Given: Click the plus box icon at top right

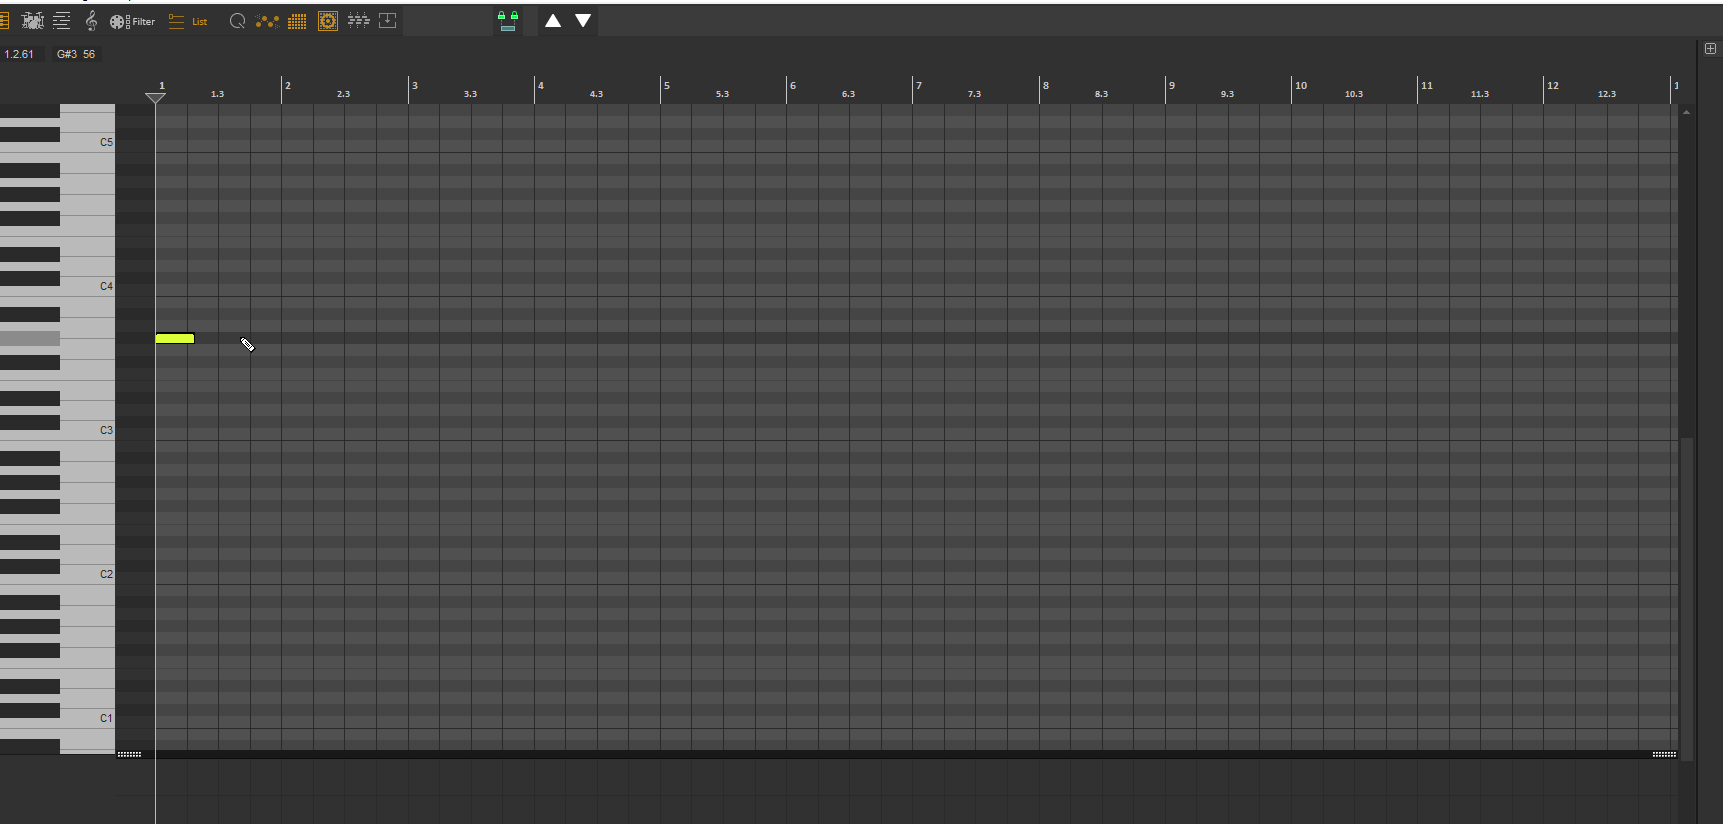Looking at the screenshot, I should 1710,48.
